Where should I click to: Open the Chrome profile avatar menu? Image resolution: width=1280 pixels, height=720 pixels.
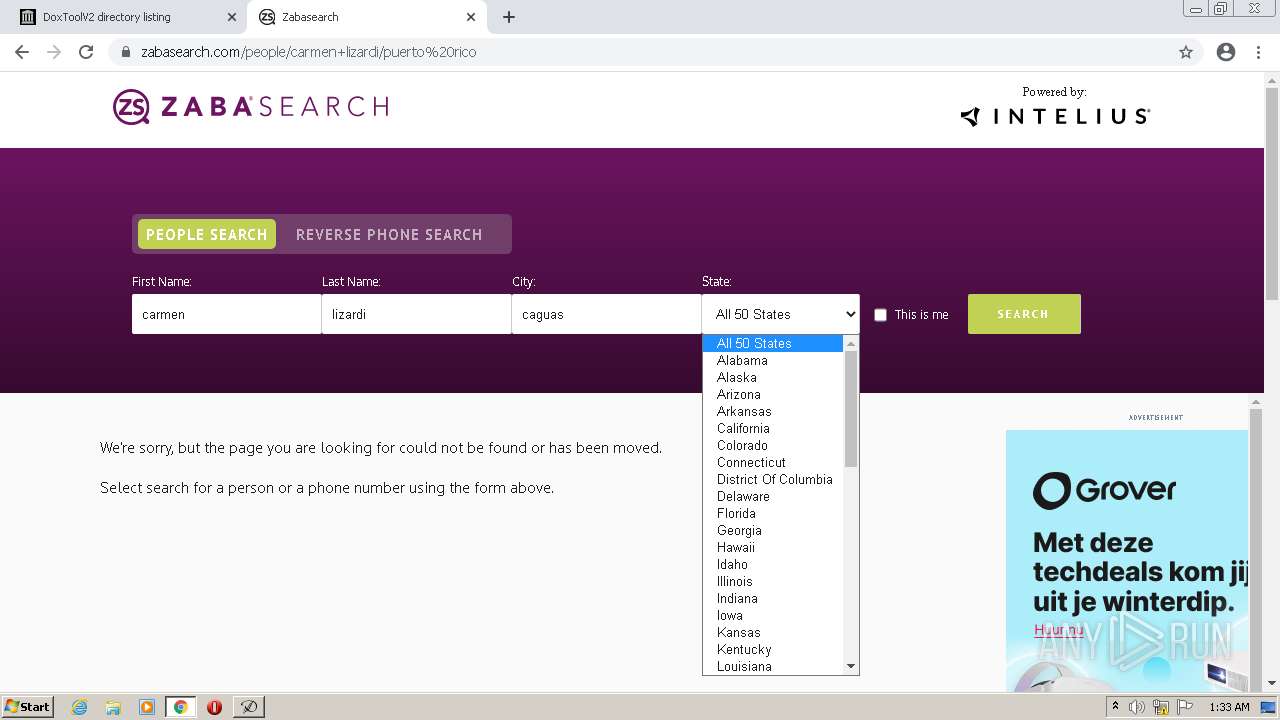(1226, 52)
